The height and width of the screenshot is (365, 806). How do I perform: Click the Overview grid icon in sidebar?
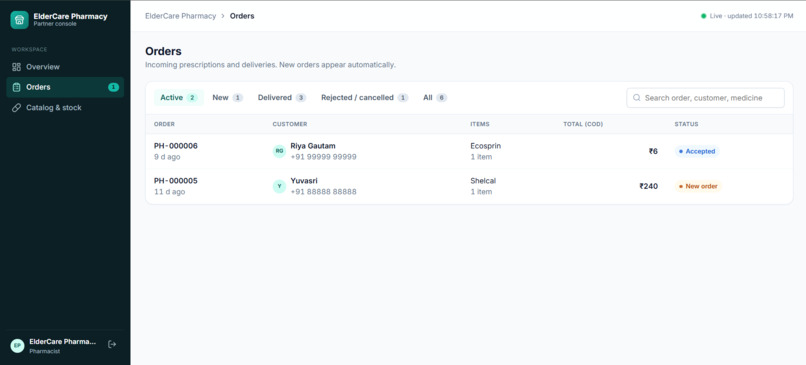click(x=16, y=67)
